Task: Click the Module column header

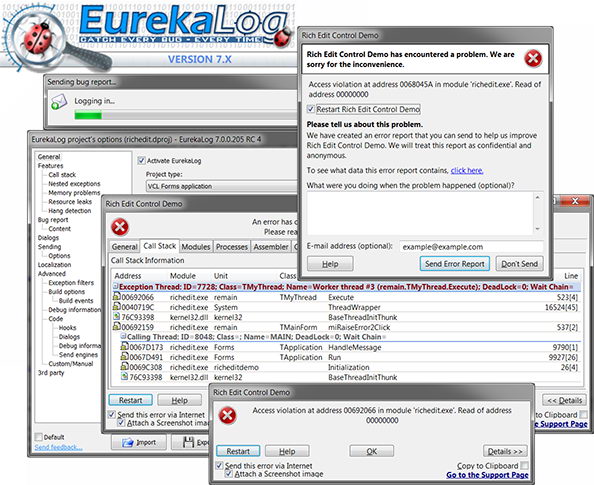Action: point(183,276)
